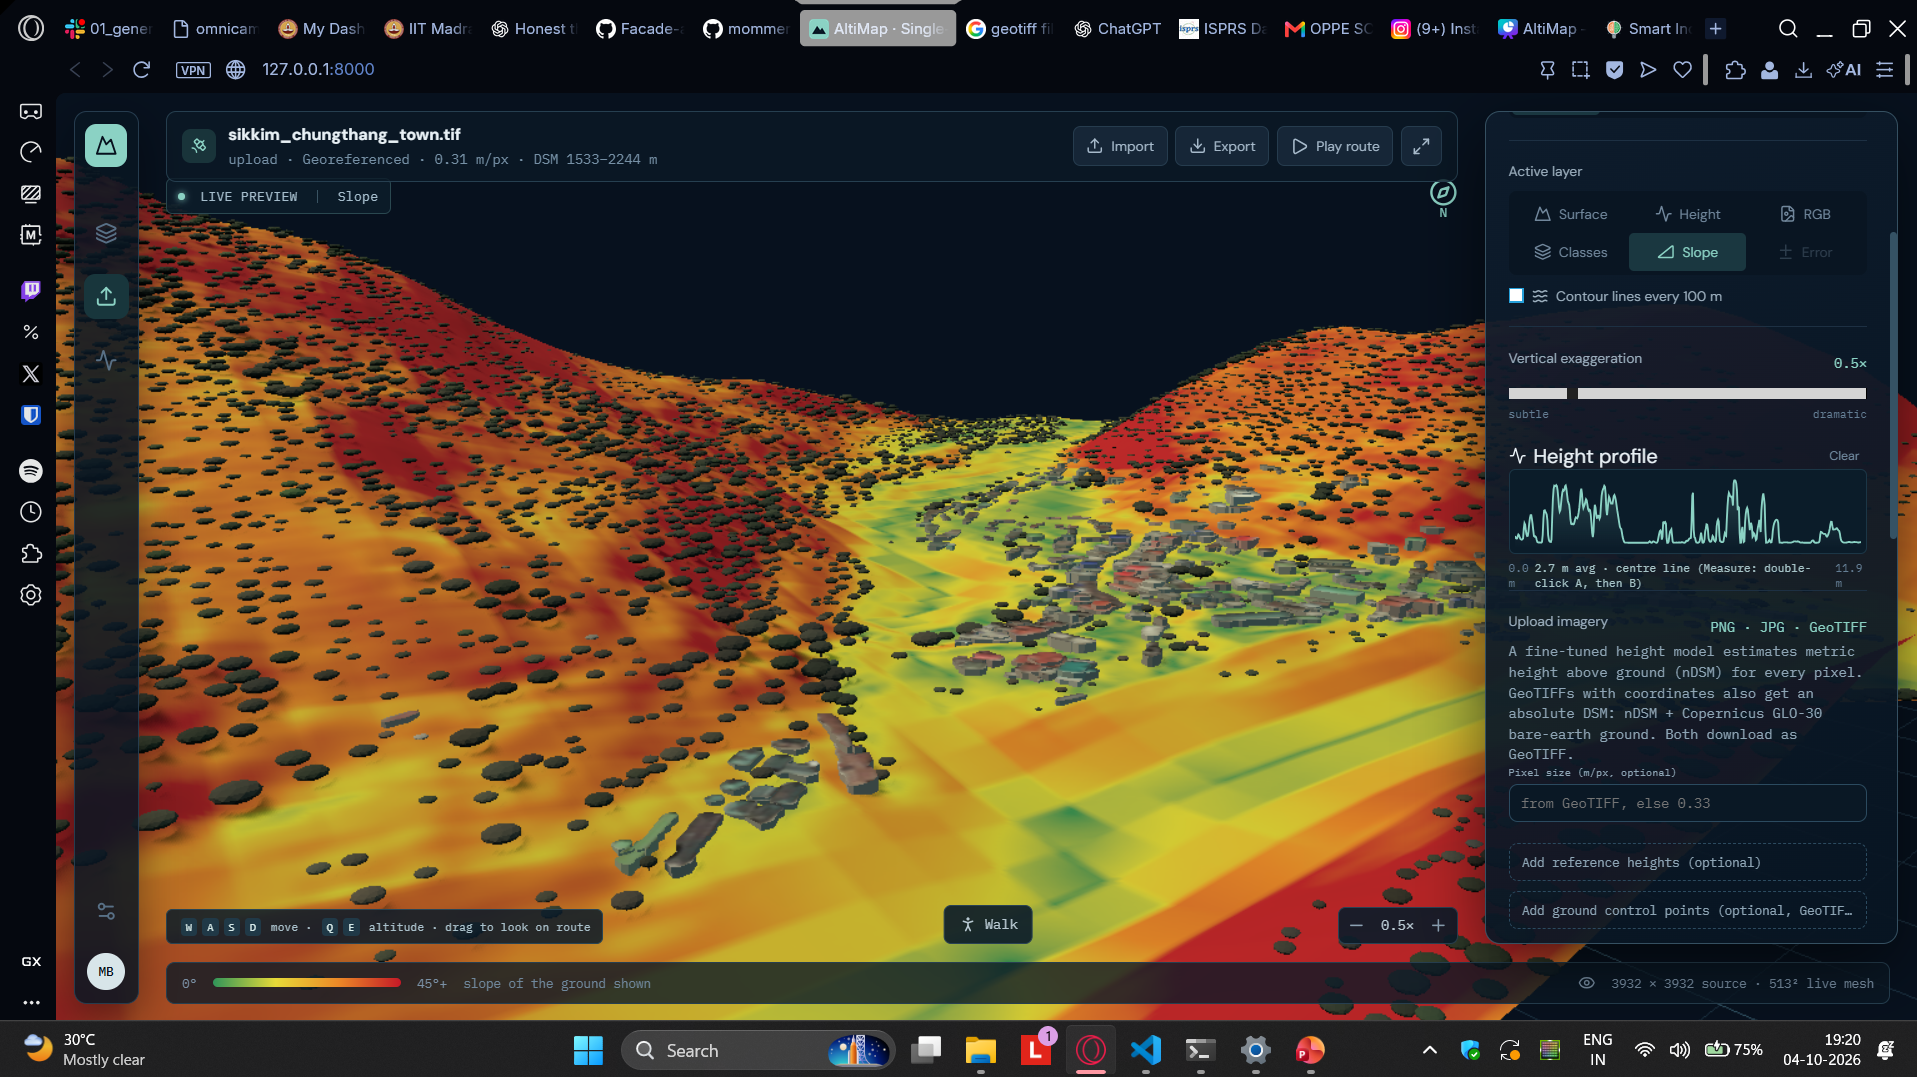Switch to the ISPRS tab
Screen dimensions: 1917x1077
[1222, 29]
